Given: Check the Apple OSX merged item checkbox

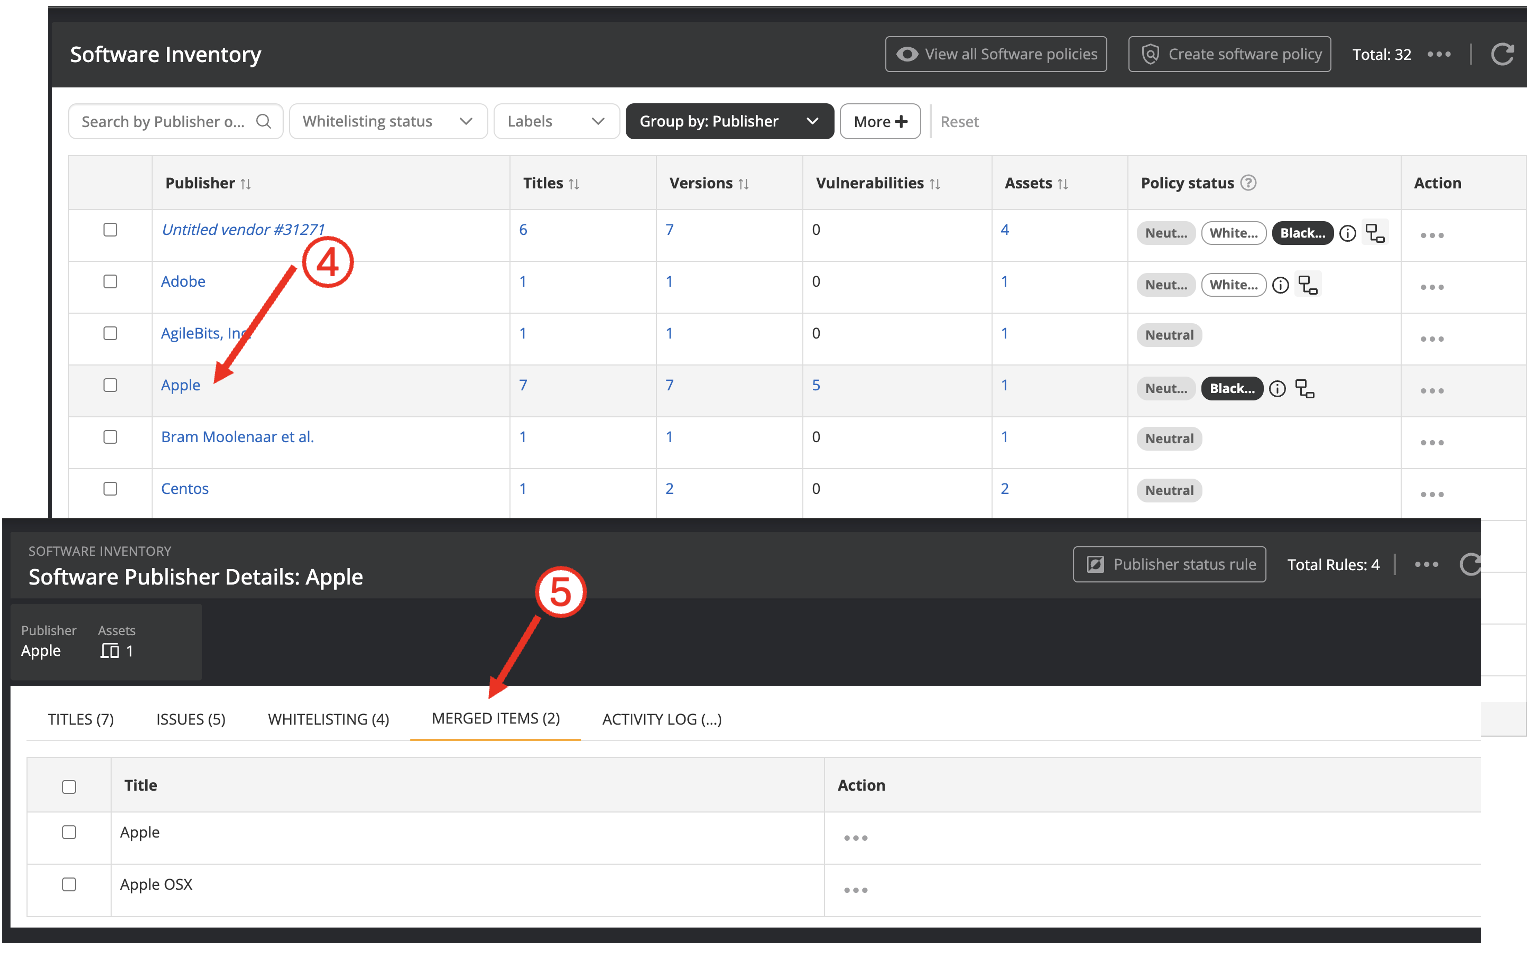Looking at the screenshot, I should point(69,884).
